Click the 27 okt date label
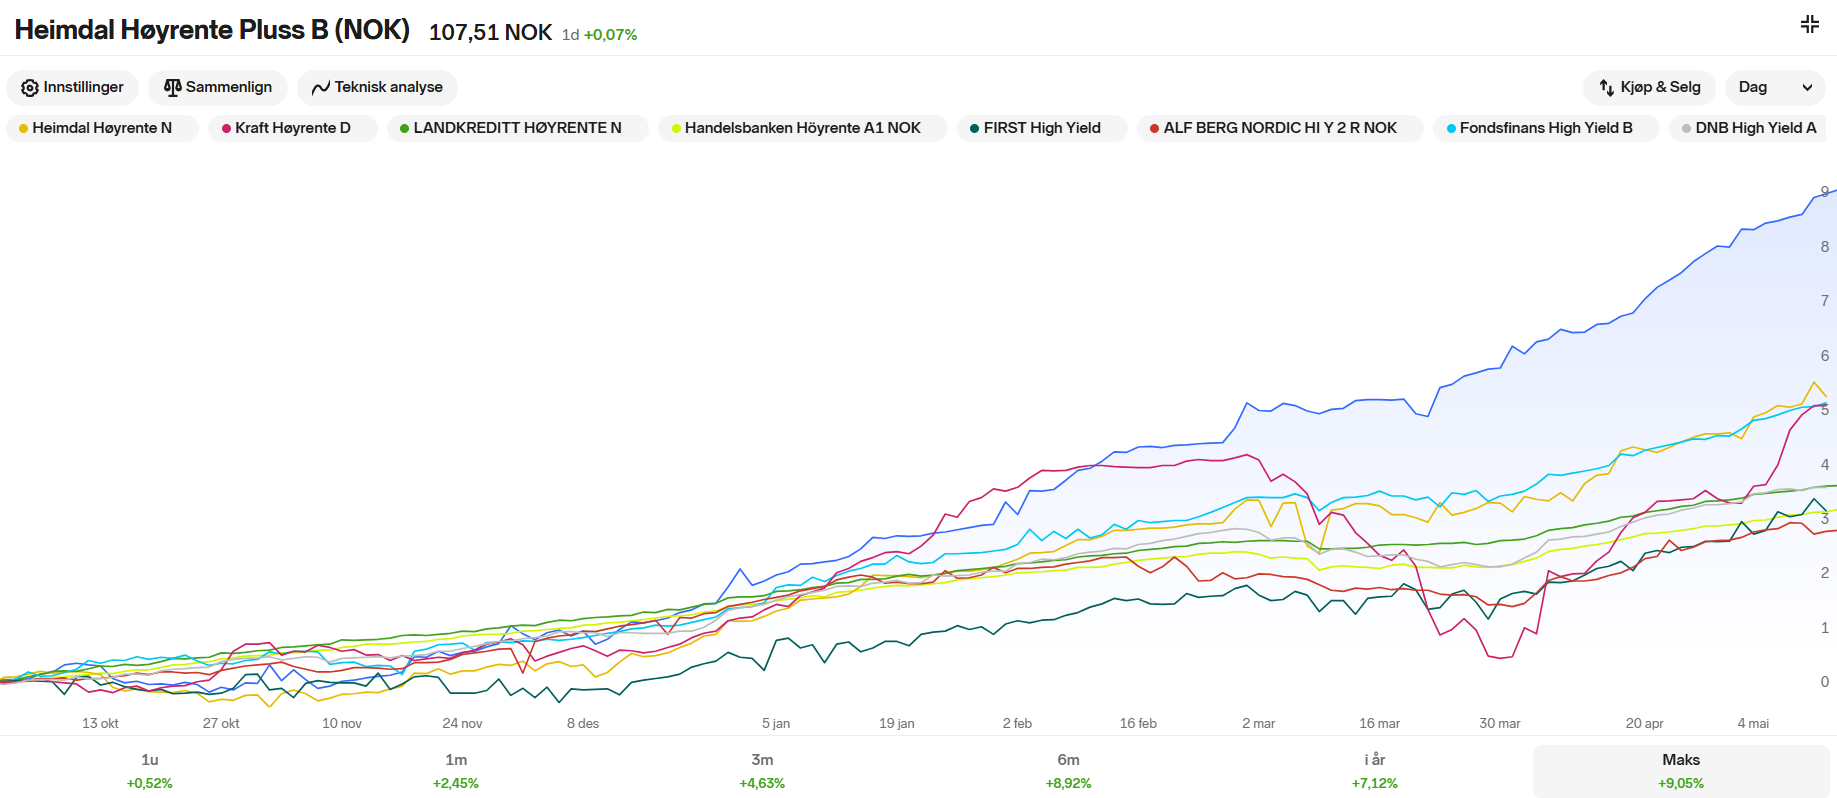The image size is (1837, 798). click(221, 723)
